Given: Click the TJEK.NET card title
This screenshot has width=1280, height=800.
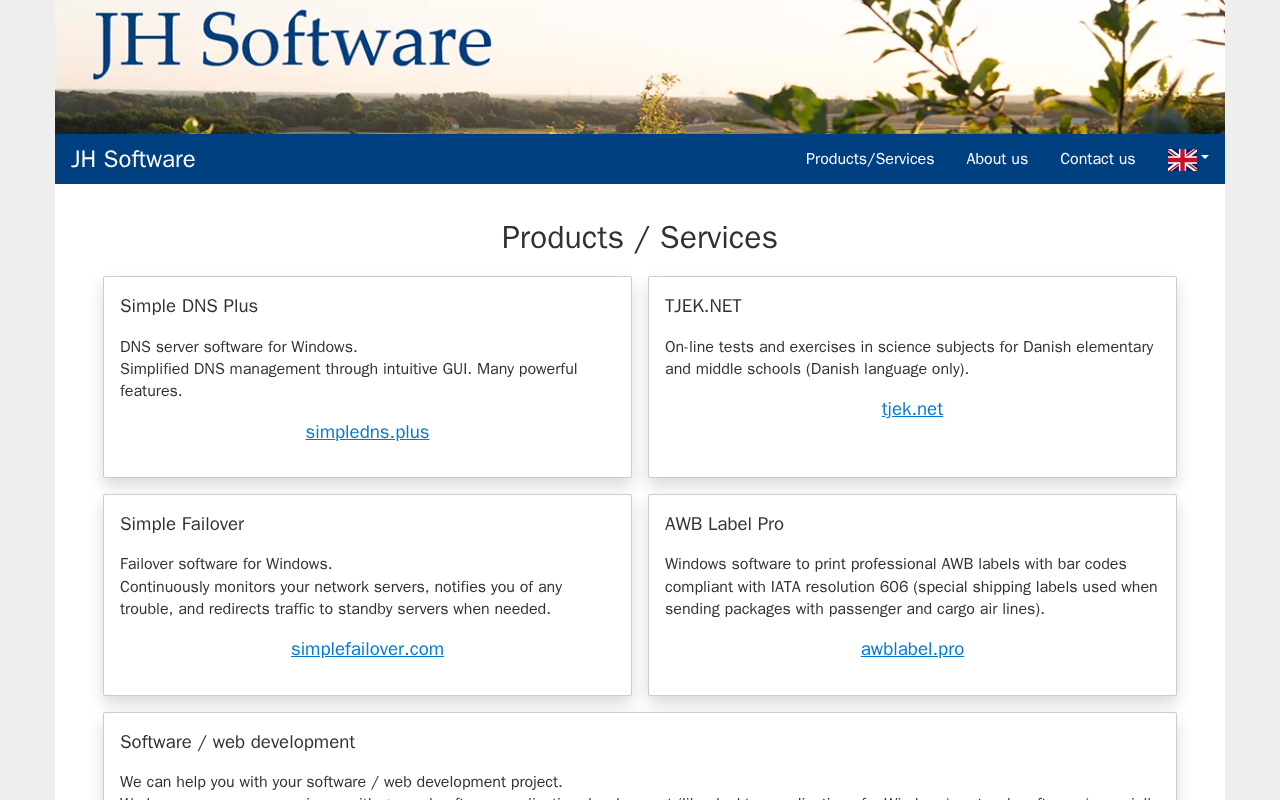Looking at the screenshot, I should tap(703, 306).
